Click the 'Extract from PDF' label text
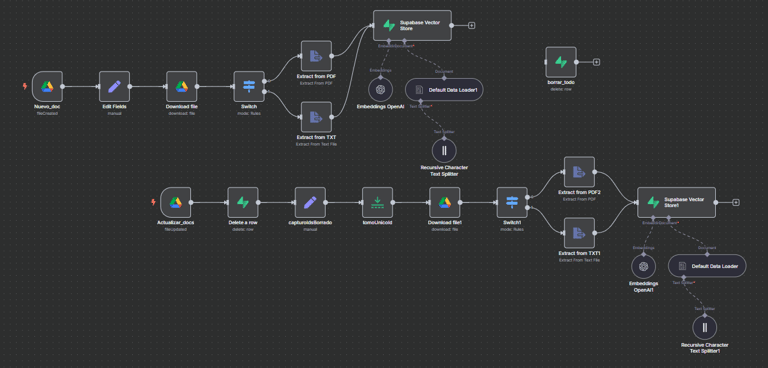The image size is (768, 368). click(316, 76)
